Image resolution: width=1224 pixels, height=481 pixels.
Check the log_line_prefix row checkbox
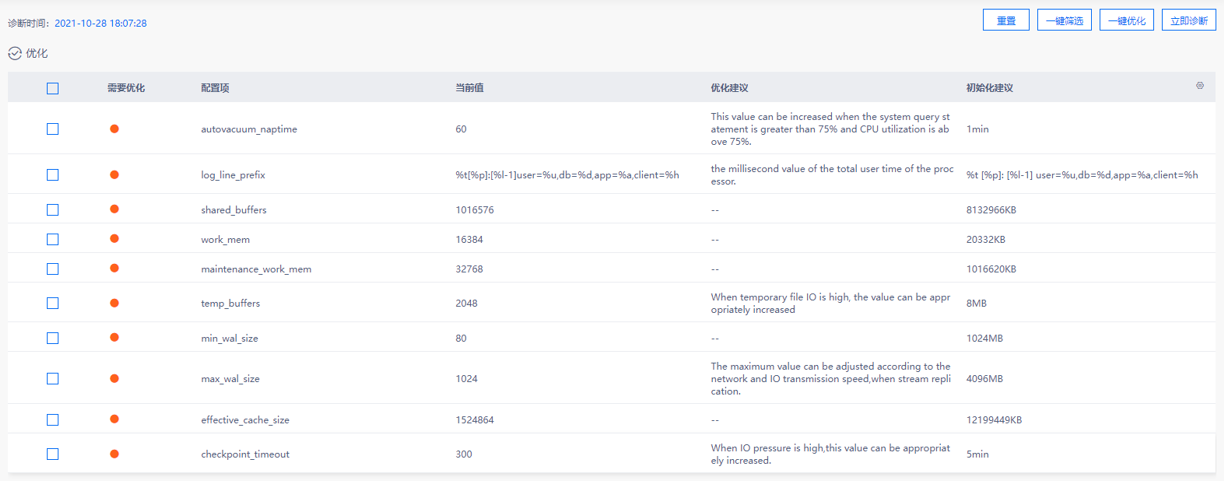pos(53,175)
